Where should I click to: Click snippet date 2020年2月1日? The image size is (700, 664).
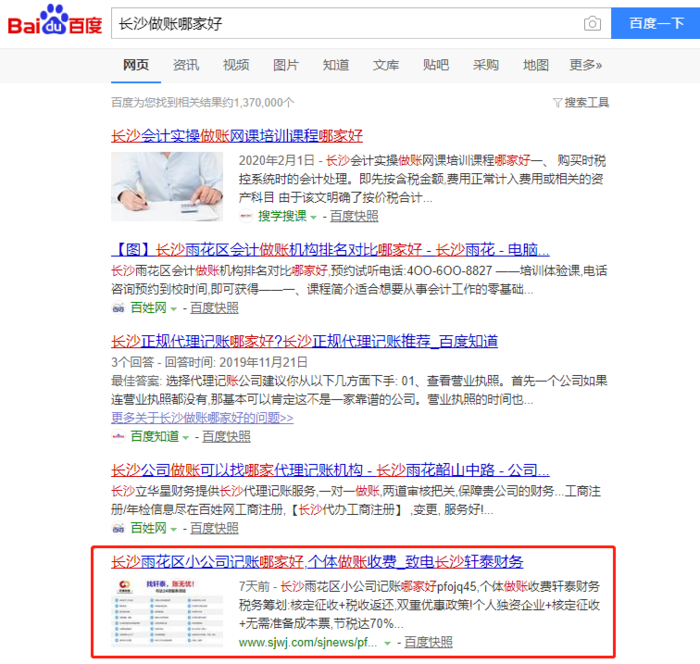(276, 160)
